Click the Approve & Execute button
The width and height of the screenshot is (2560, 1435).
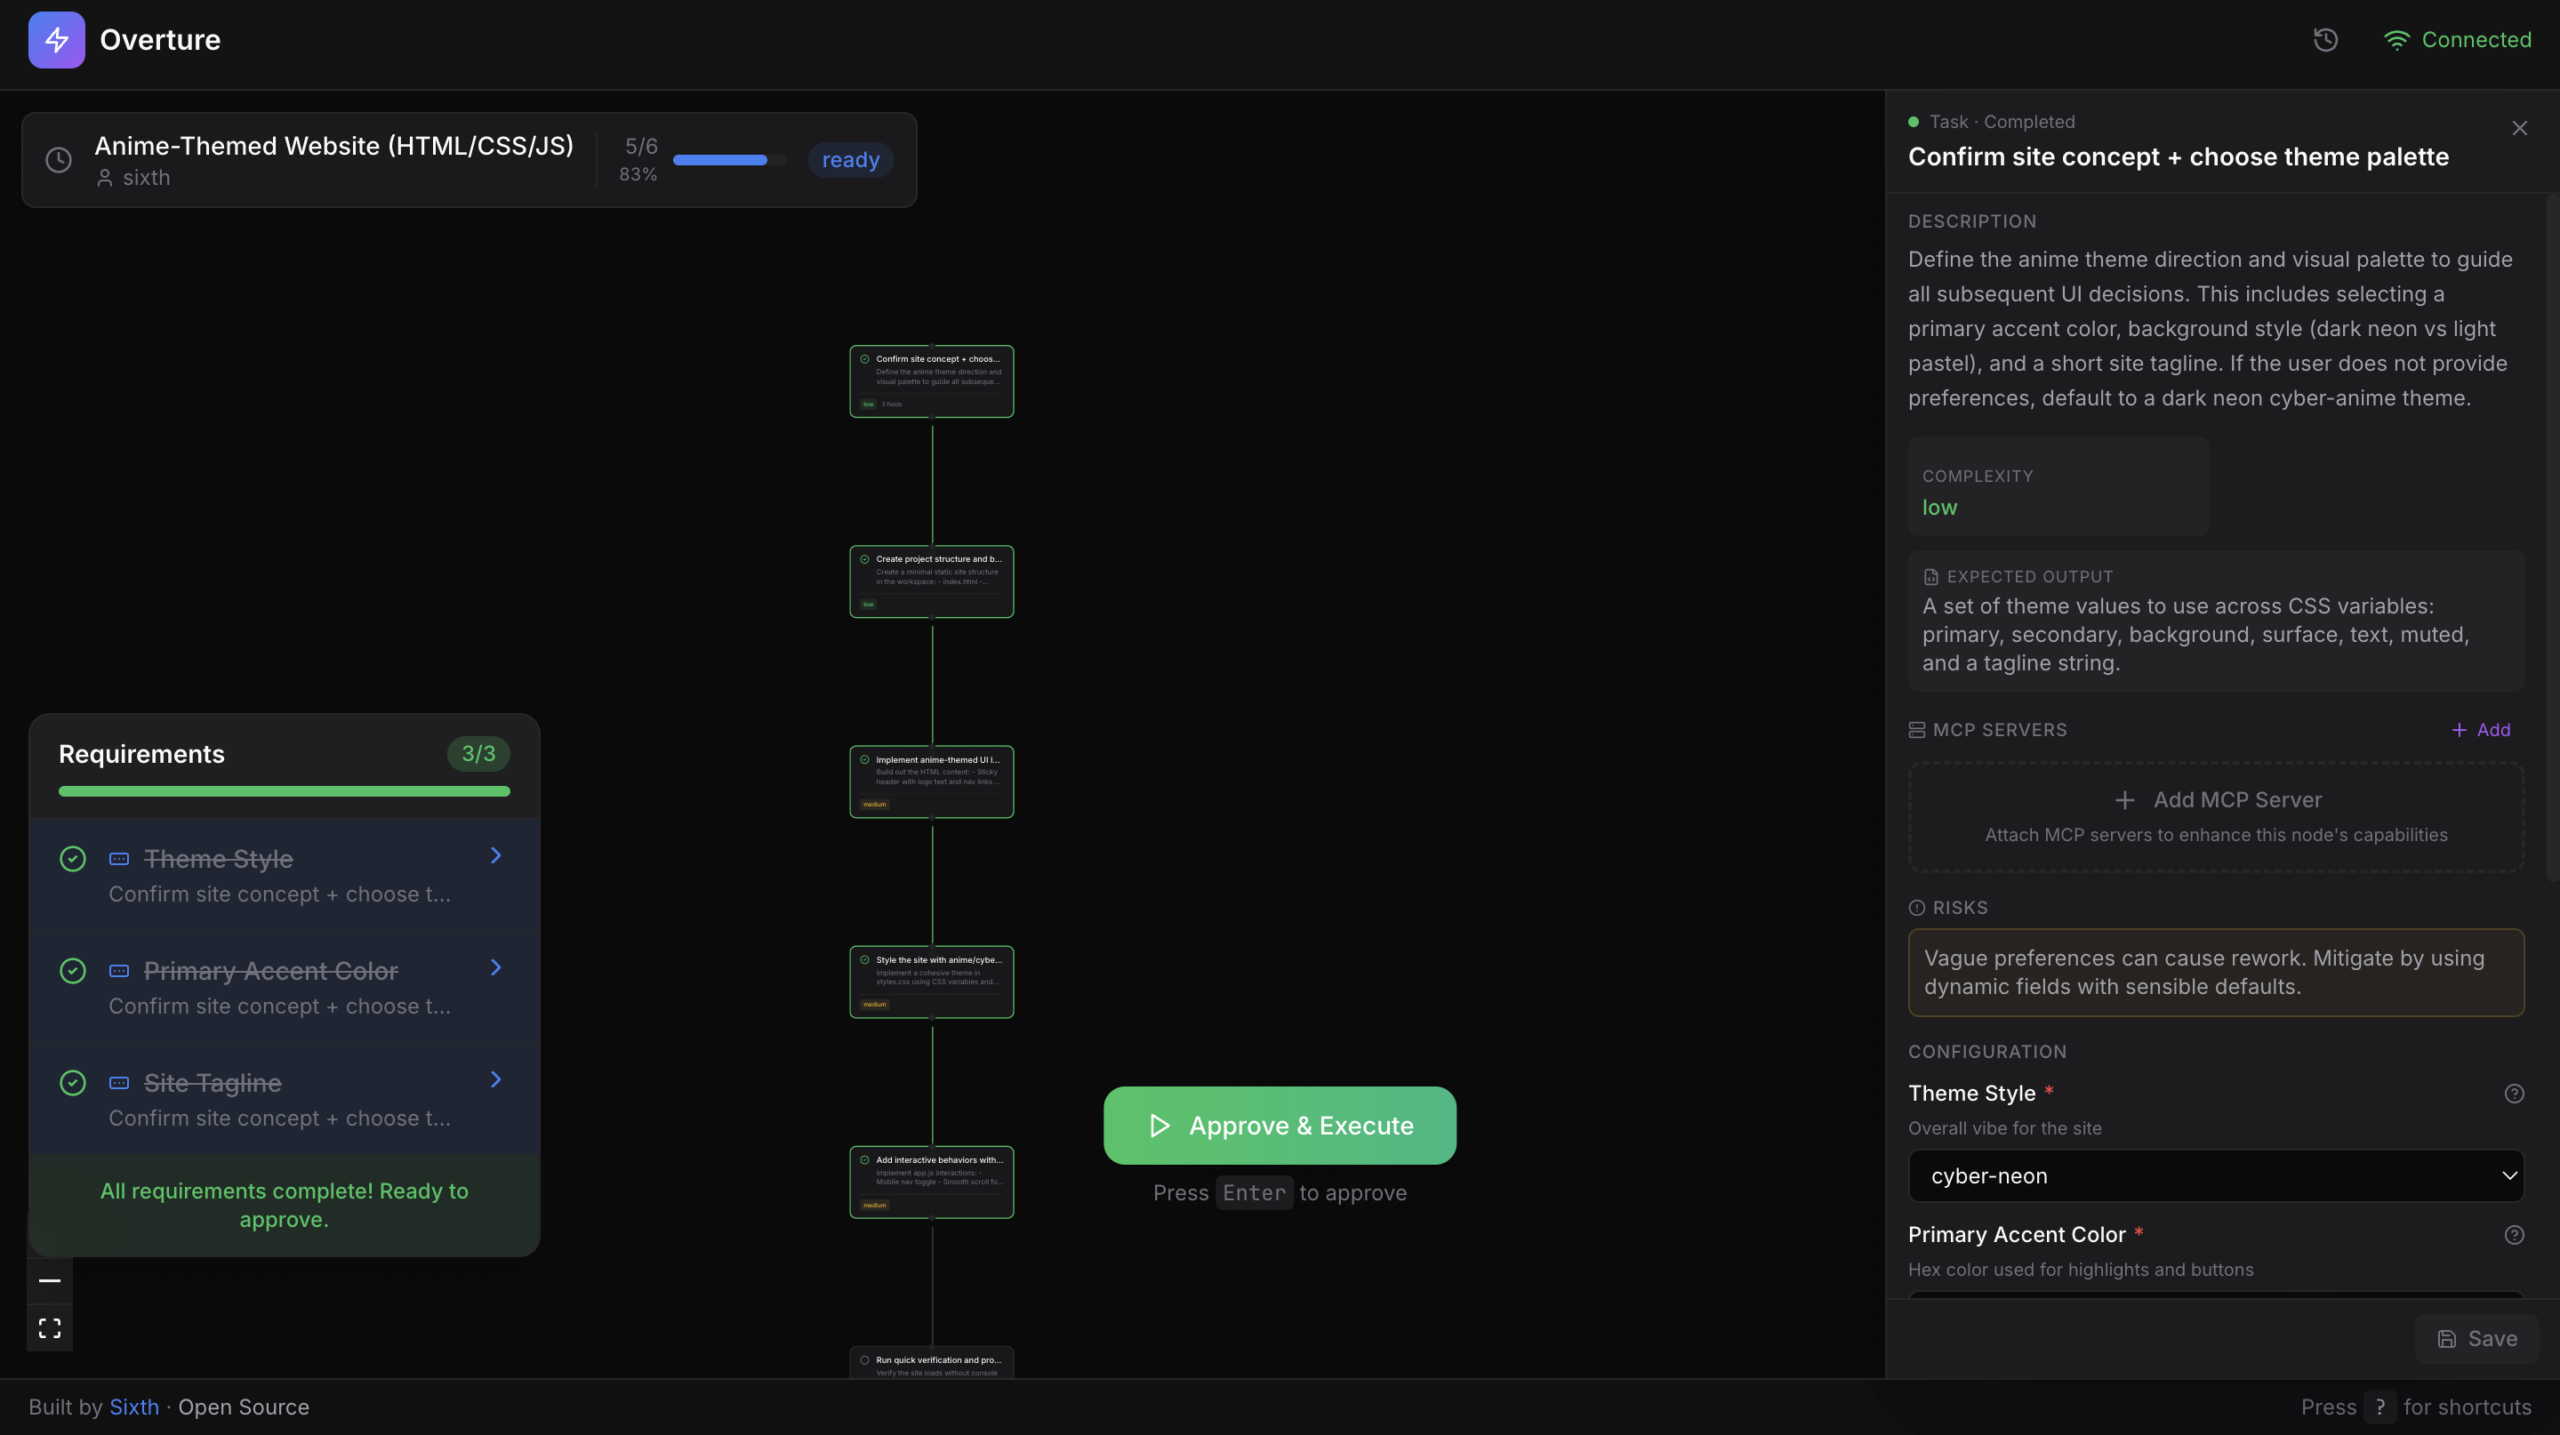point(1279,1125)
